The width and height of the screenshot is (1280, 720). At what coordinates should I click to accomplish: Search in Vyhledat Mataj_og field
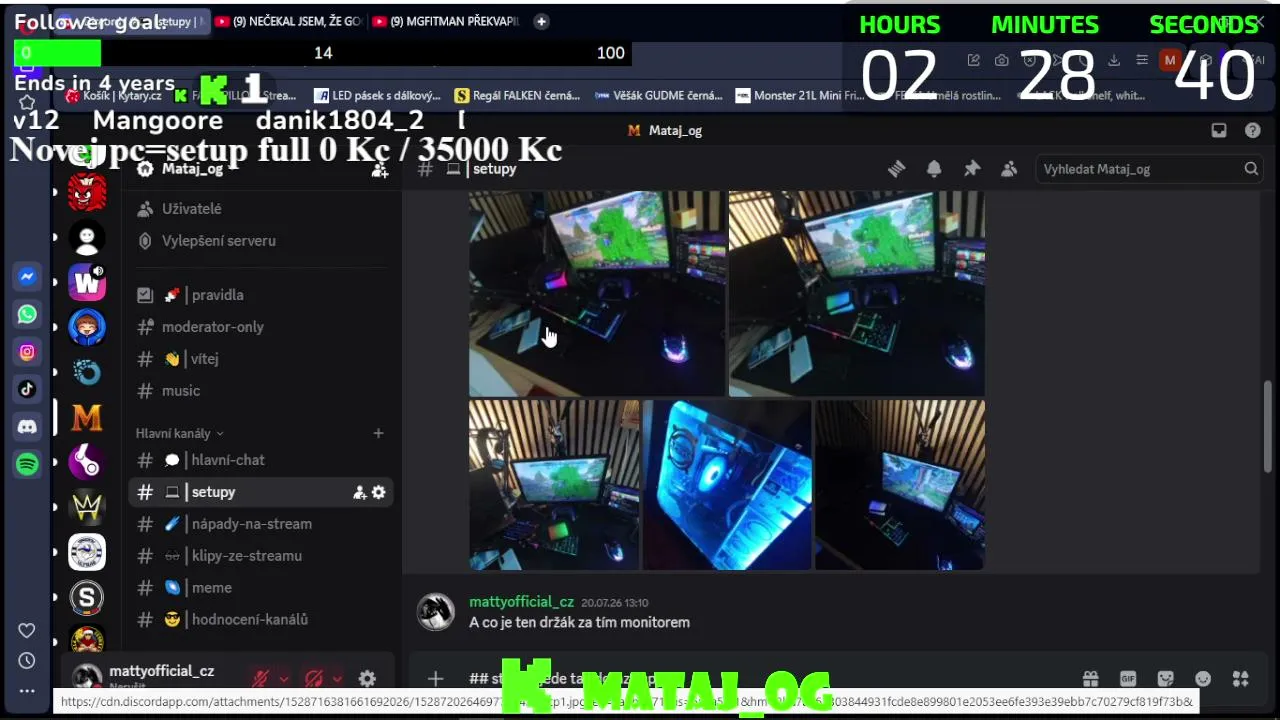(x=1150, y=169)
